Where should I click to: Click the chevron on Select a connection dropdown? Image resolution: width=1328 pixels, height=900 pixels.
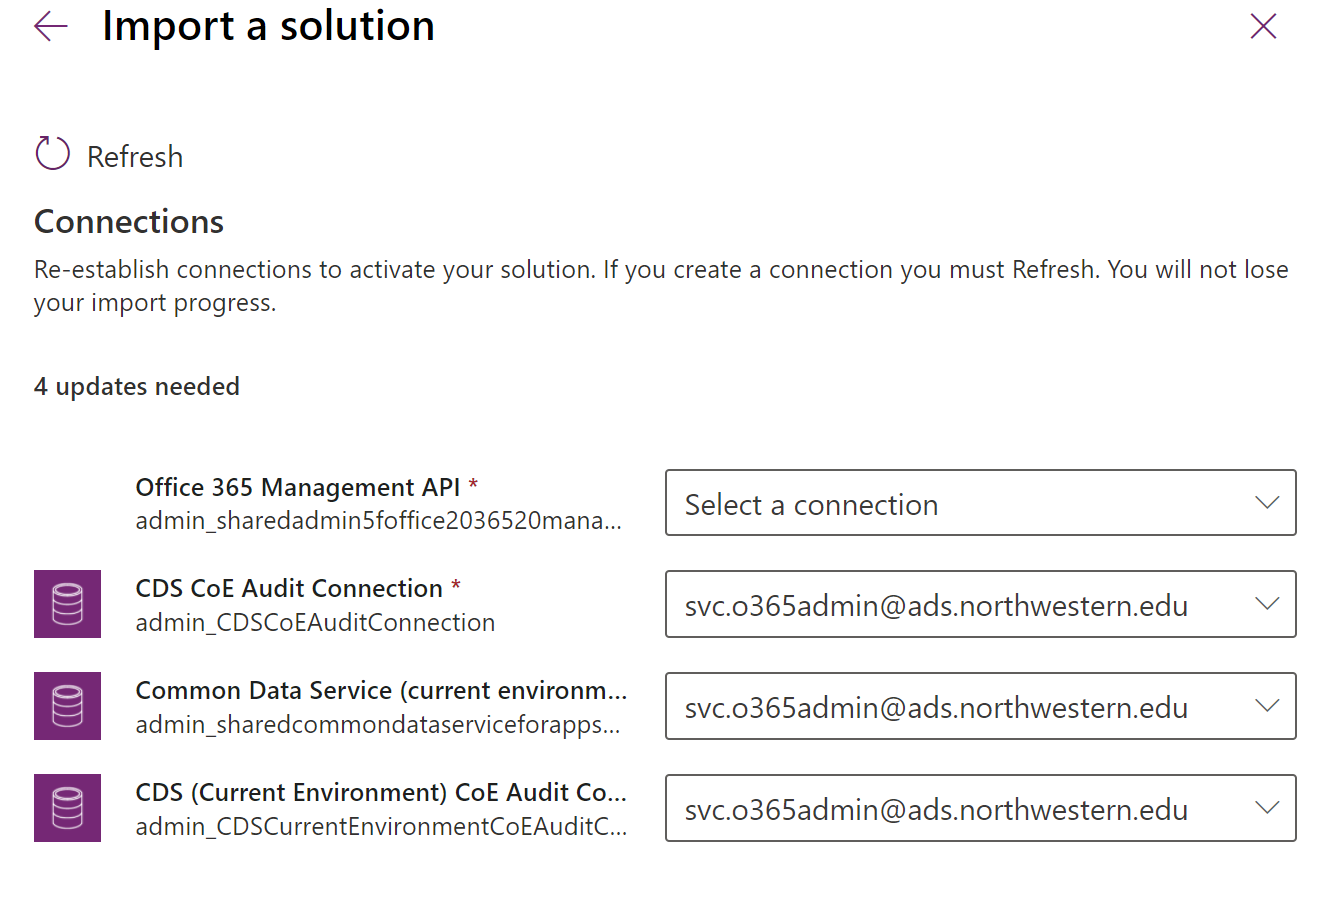click(1267, 503)
